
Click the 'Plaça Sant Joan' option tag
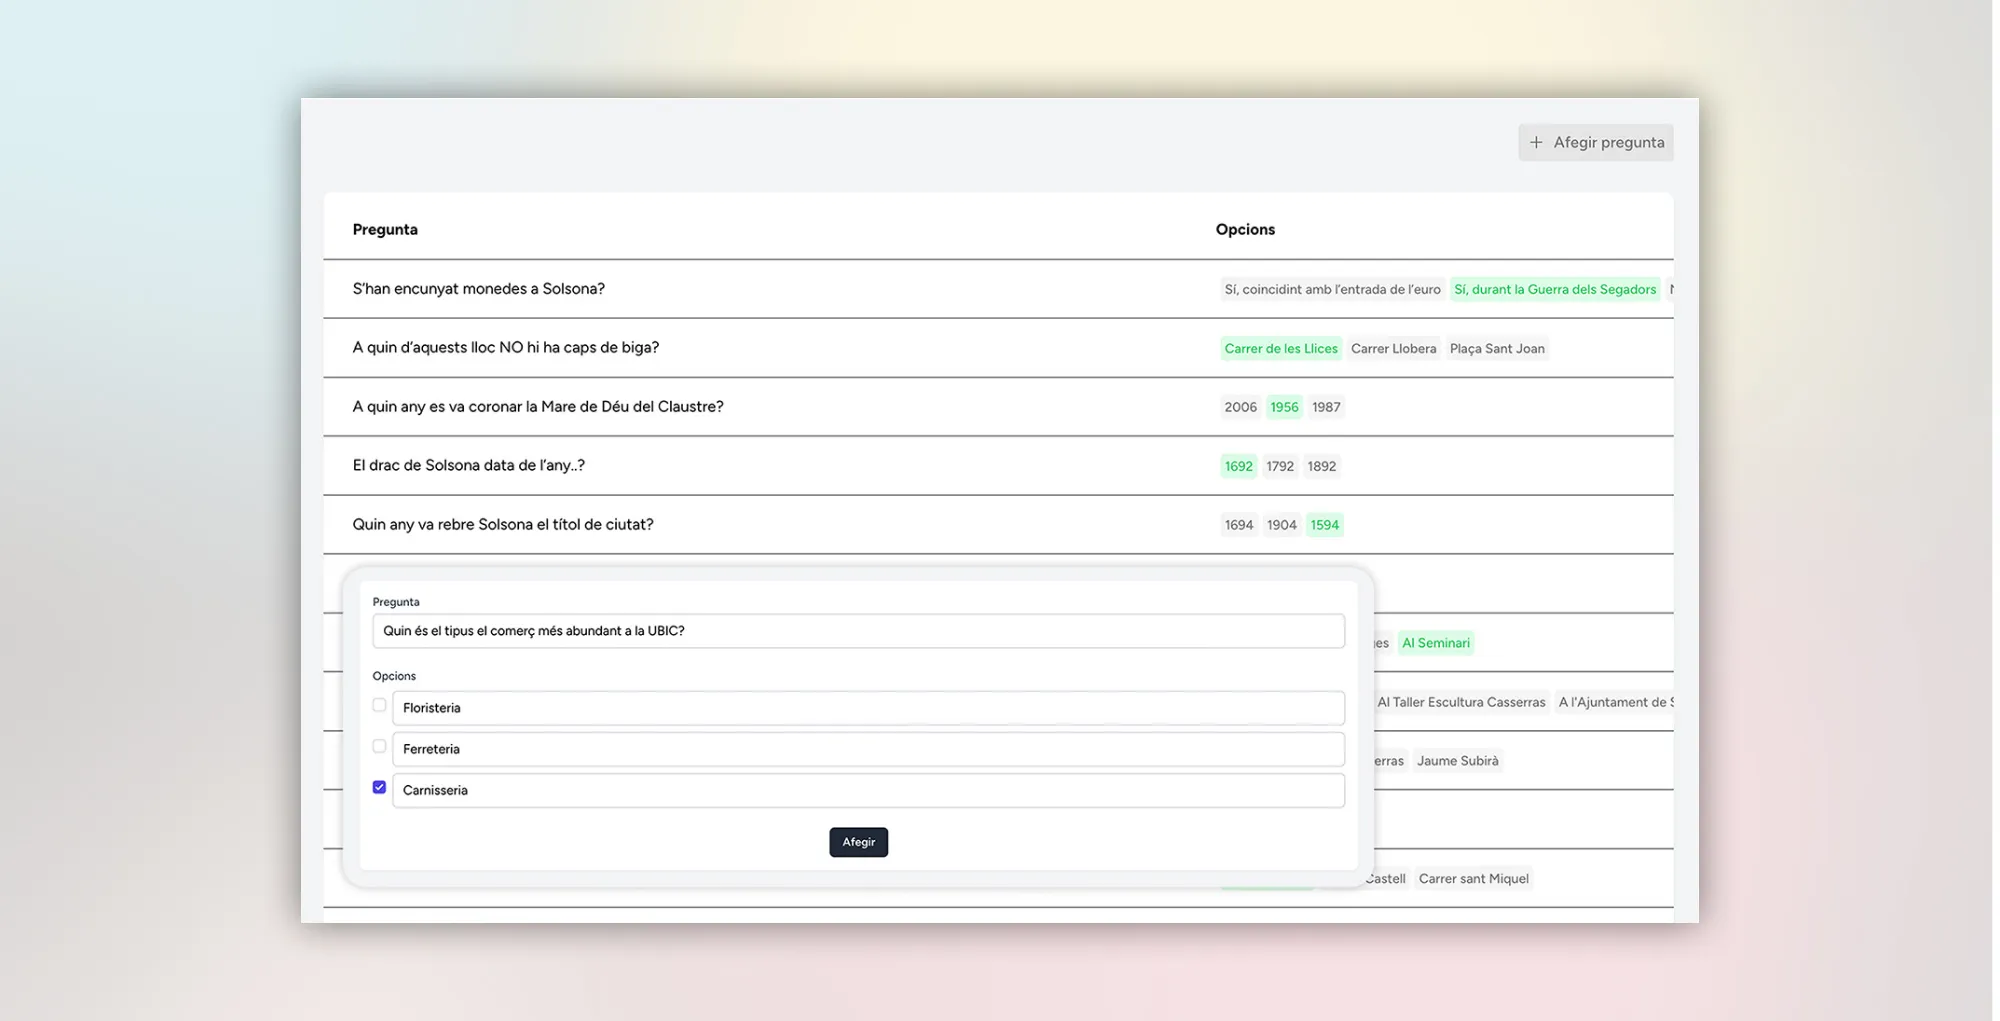1497,349
